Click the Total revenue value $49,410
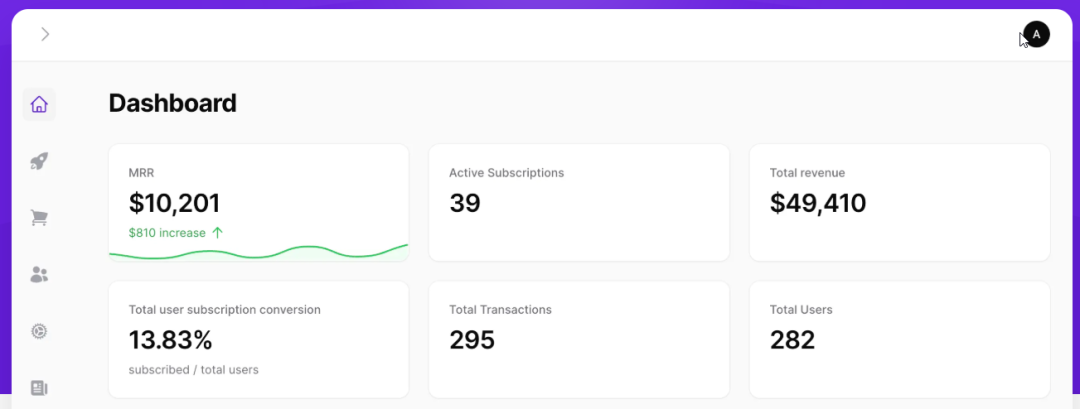1080x409 pixels. 818,203
